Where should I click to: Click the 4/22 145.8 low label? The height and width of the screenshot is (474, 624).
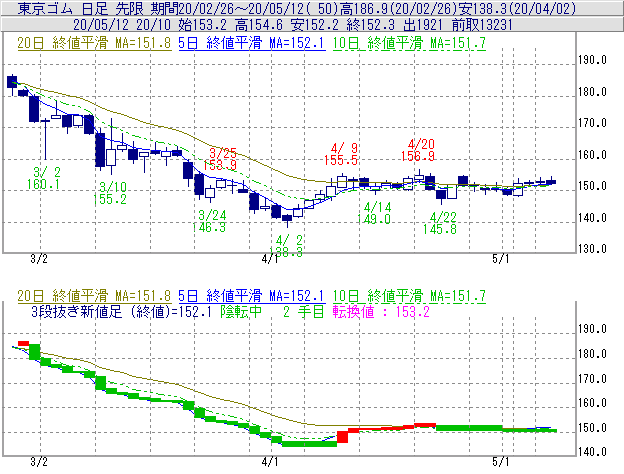440,223
